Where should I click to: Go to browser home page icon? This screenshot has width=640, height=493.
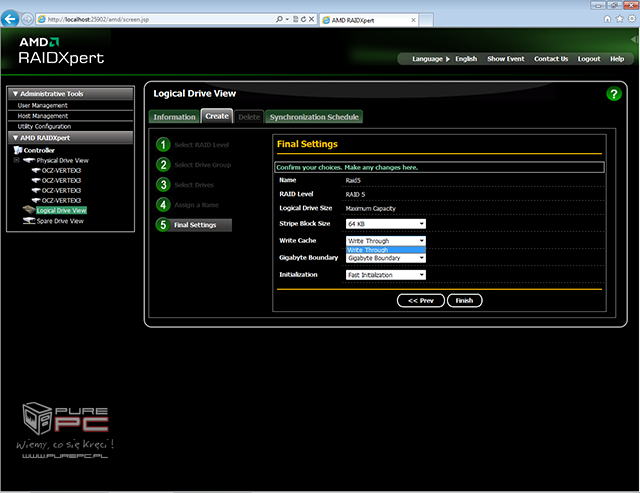604,19
